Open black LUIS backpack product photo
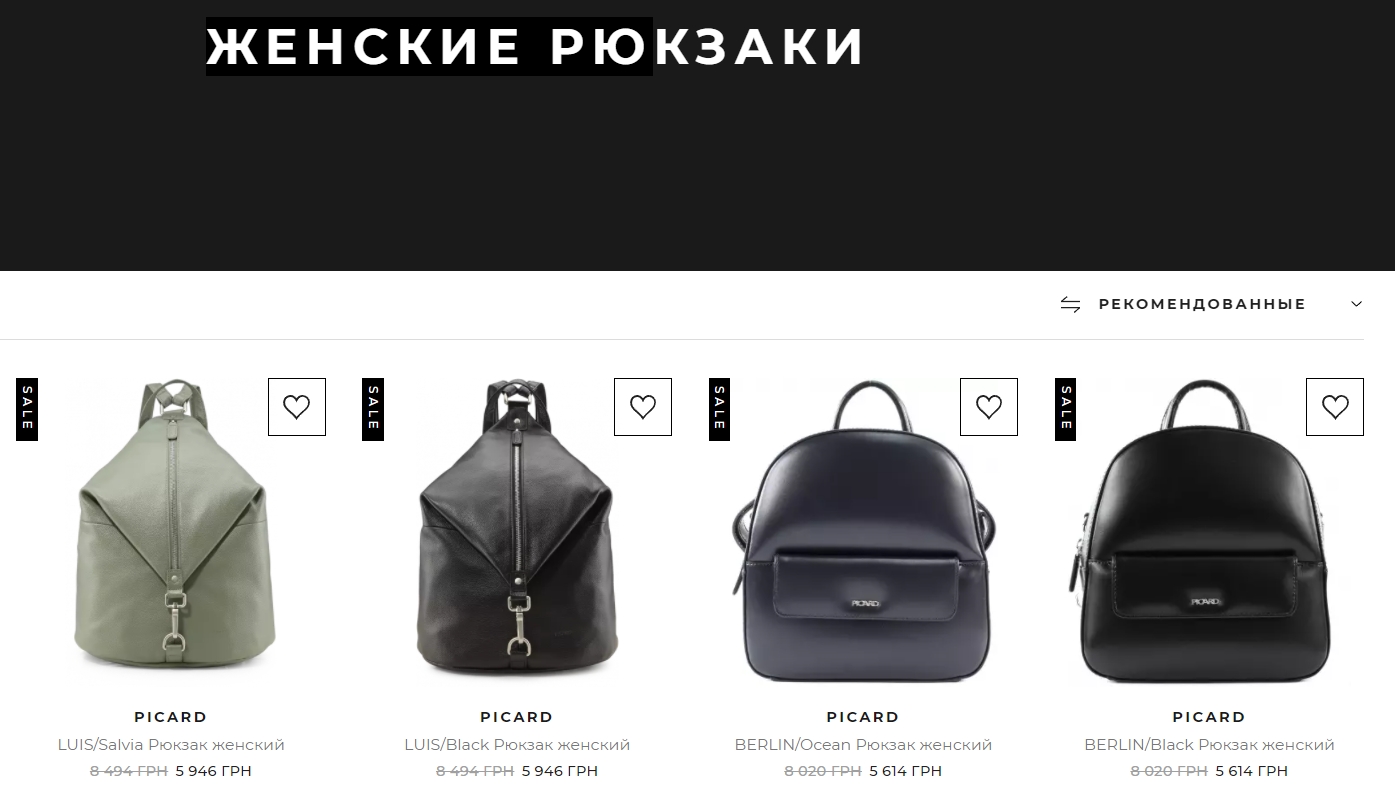 517,531
